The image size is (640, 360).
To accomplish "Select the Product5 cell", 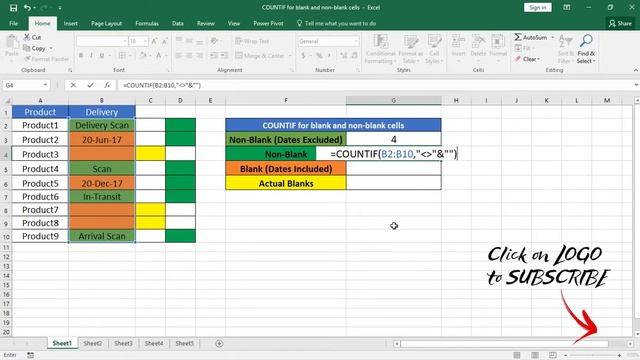I will click(40, 183).
